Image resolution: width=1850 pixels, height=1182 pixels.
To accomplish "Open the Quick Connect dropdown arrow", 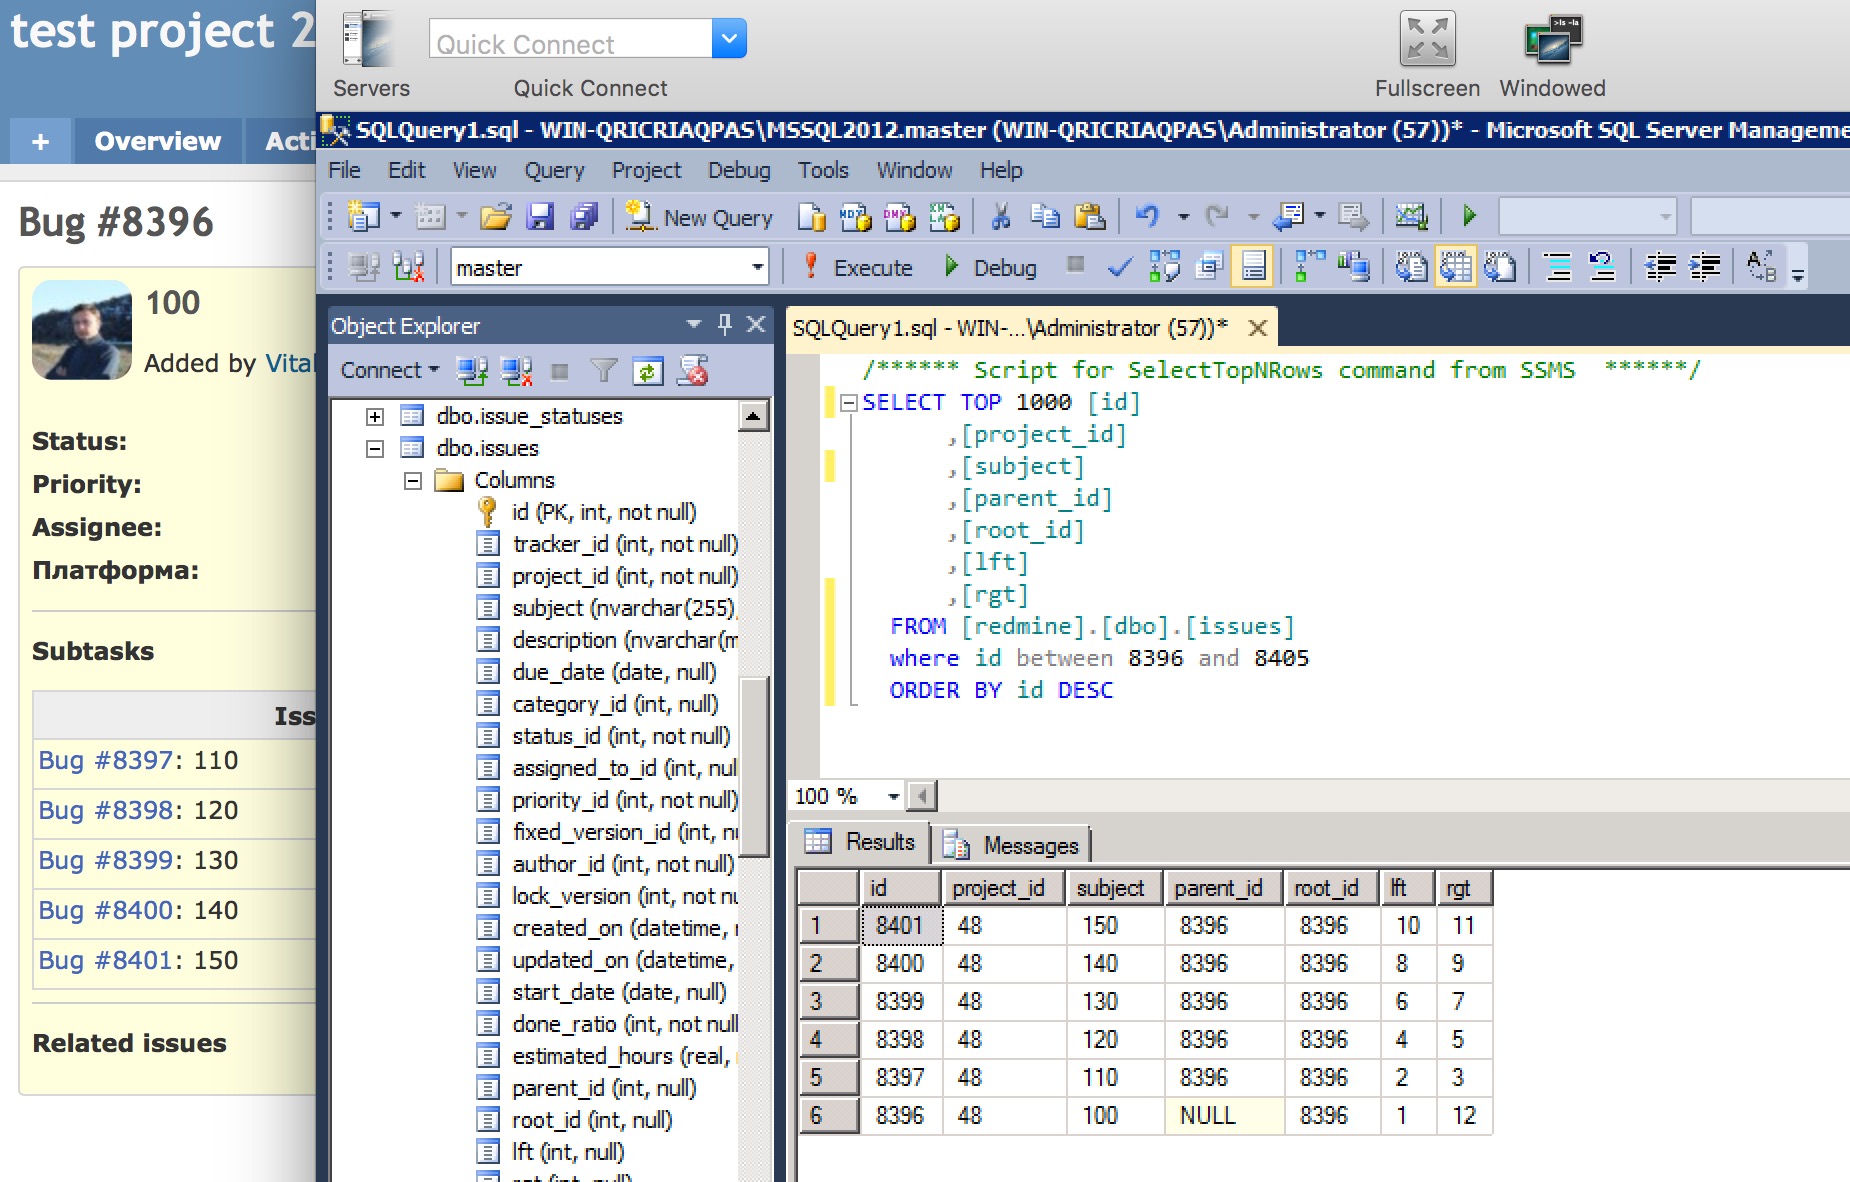I will tap(729, 39).
